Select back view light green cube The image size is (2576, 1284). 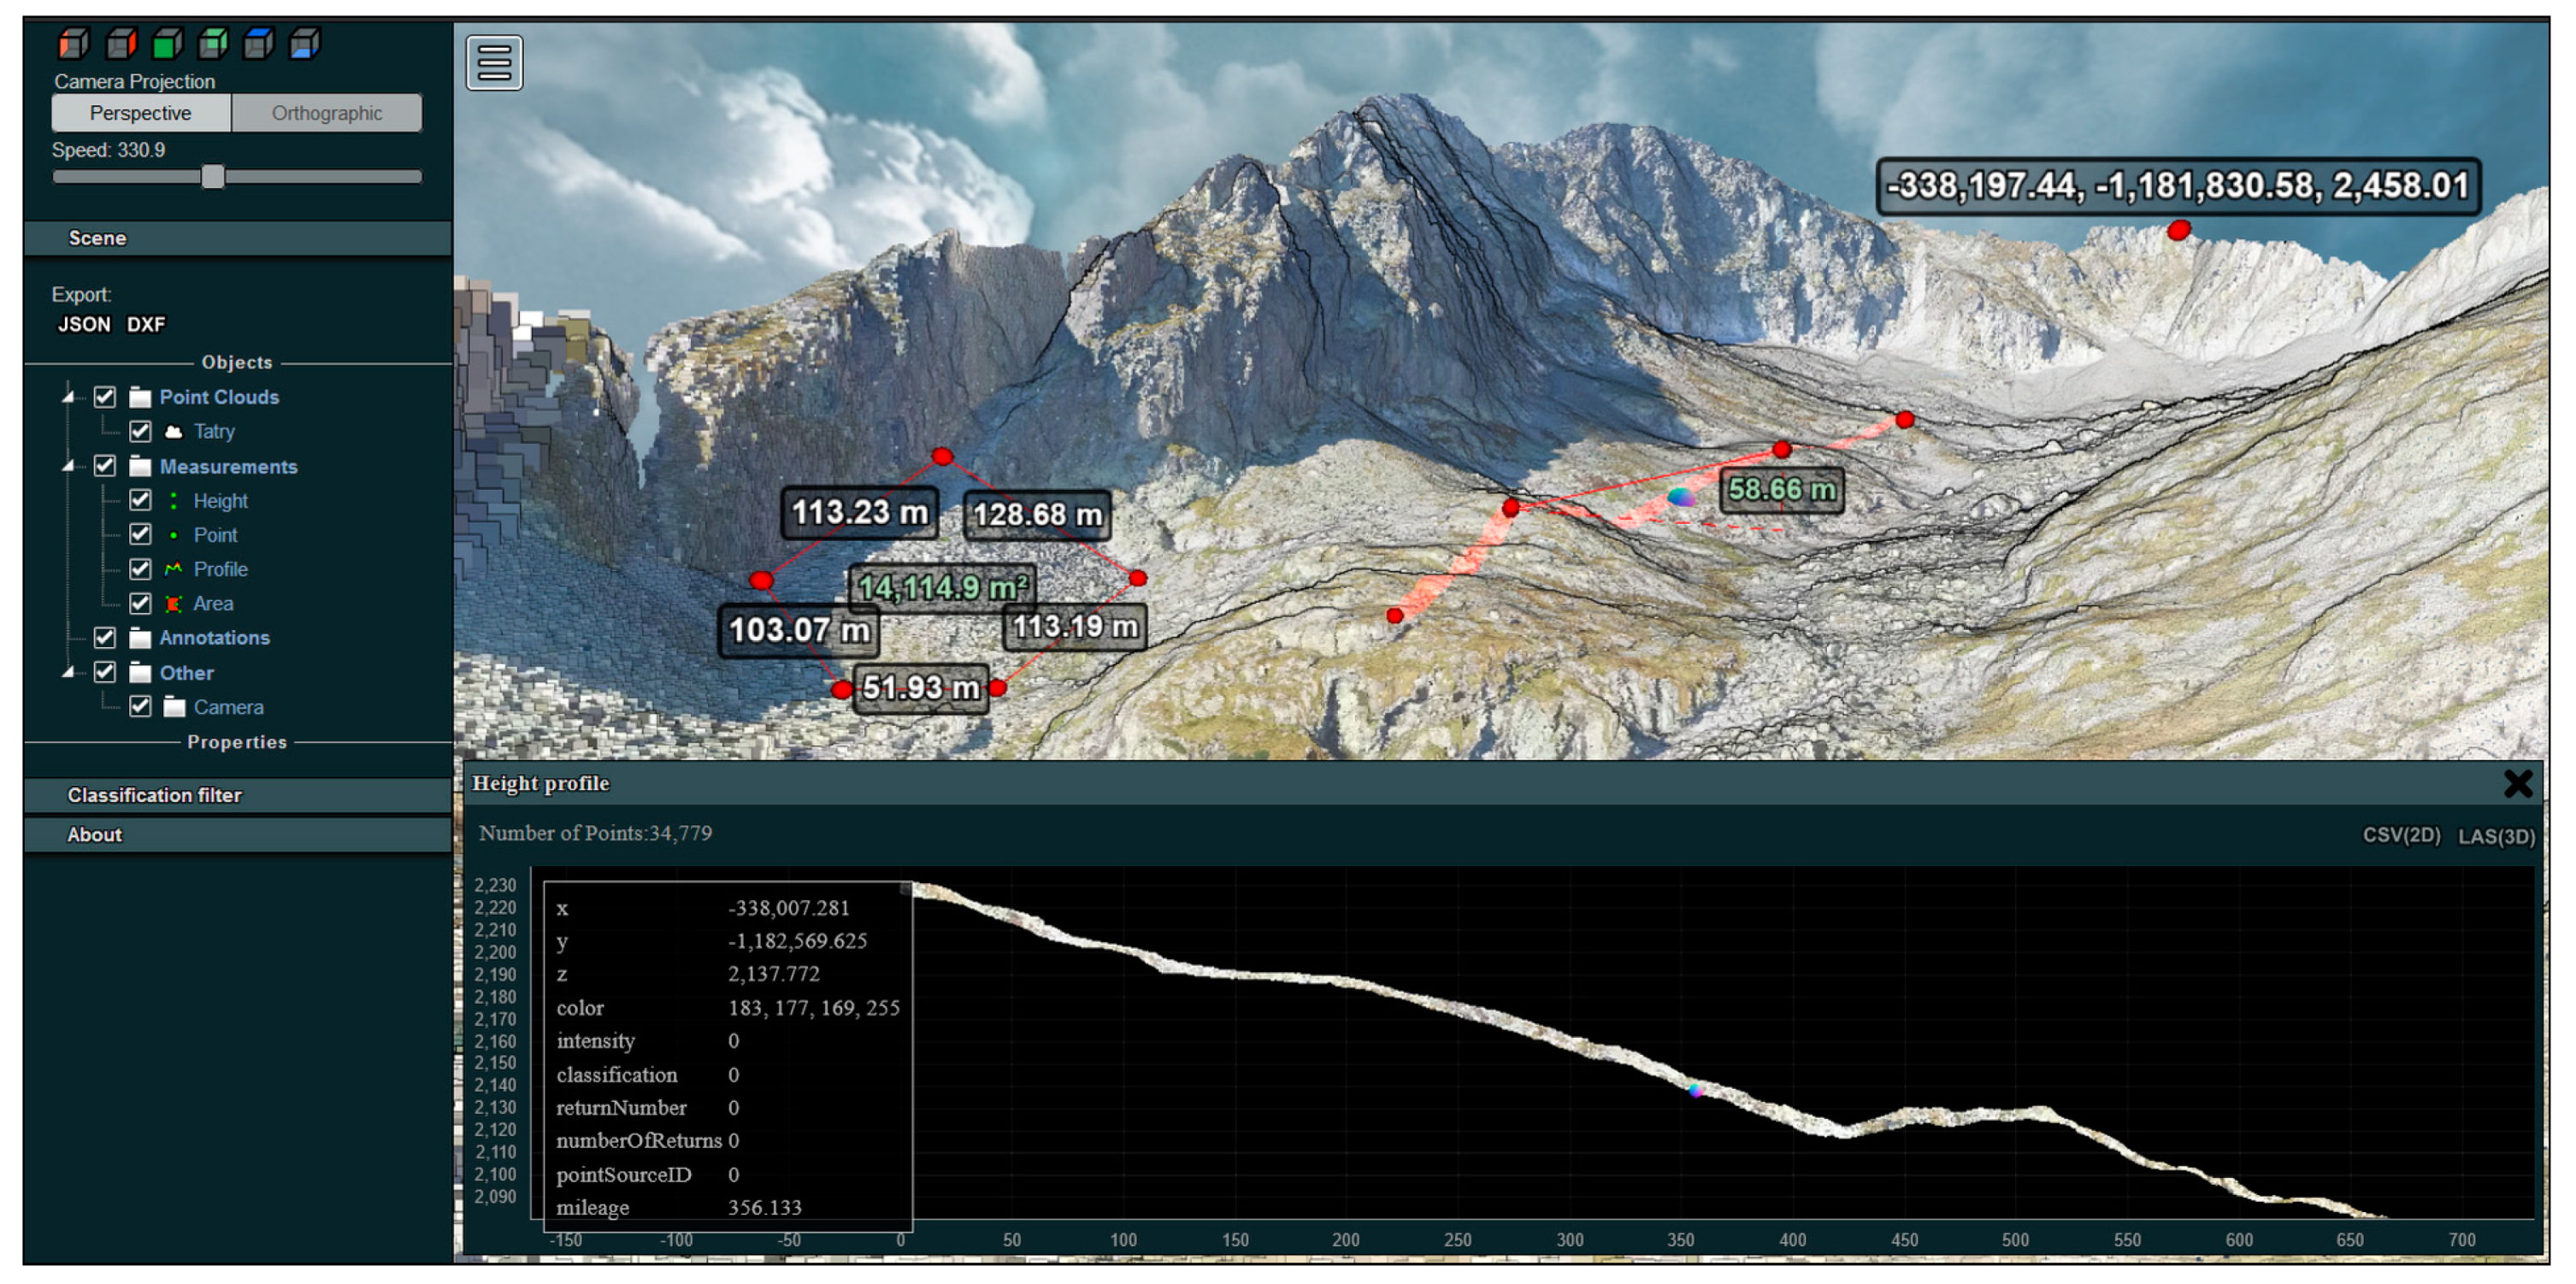point(212,43)
